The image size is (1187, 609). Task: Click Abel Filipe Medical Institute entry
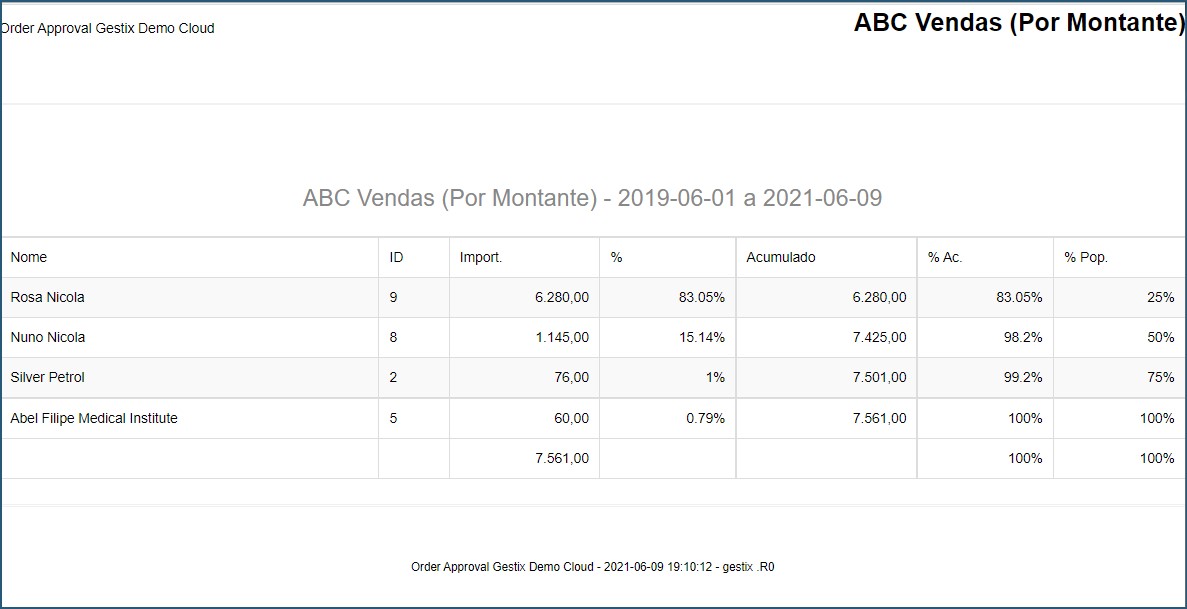pyautogui.click(x=94, y=418)
